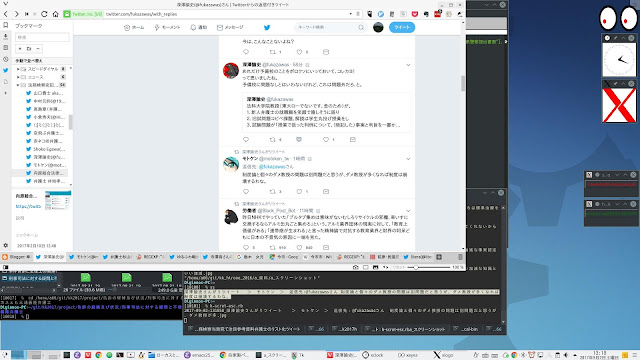640x360 pixels.
Task: Click the Chrome icon in taskbar launcher
Action: click(x=98, y=355)
